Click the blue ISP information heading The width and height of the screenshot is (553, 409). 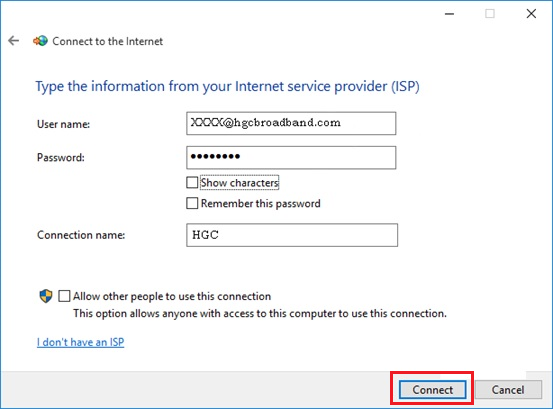pos(227,86)
